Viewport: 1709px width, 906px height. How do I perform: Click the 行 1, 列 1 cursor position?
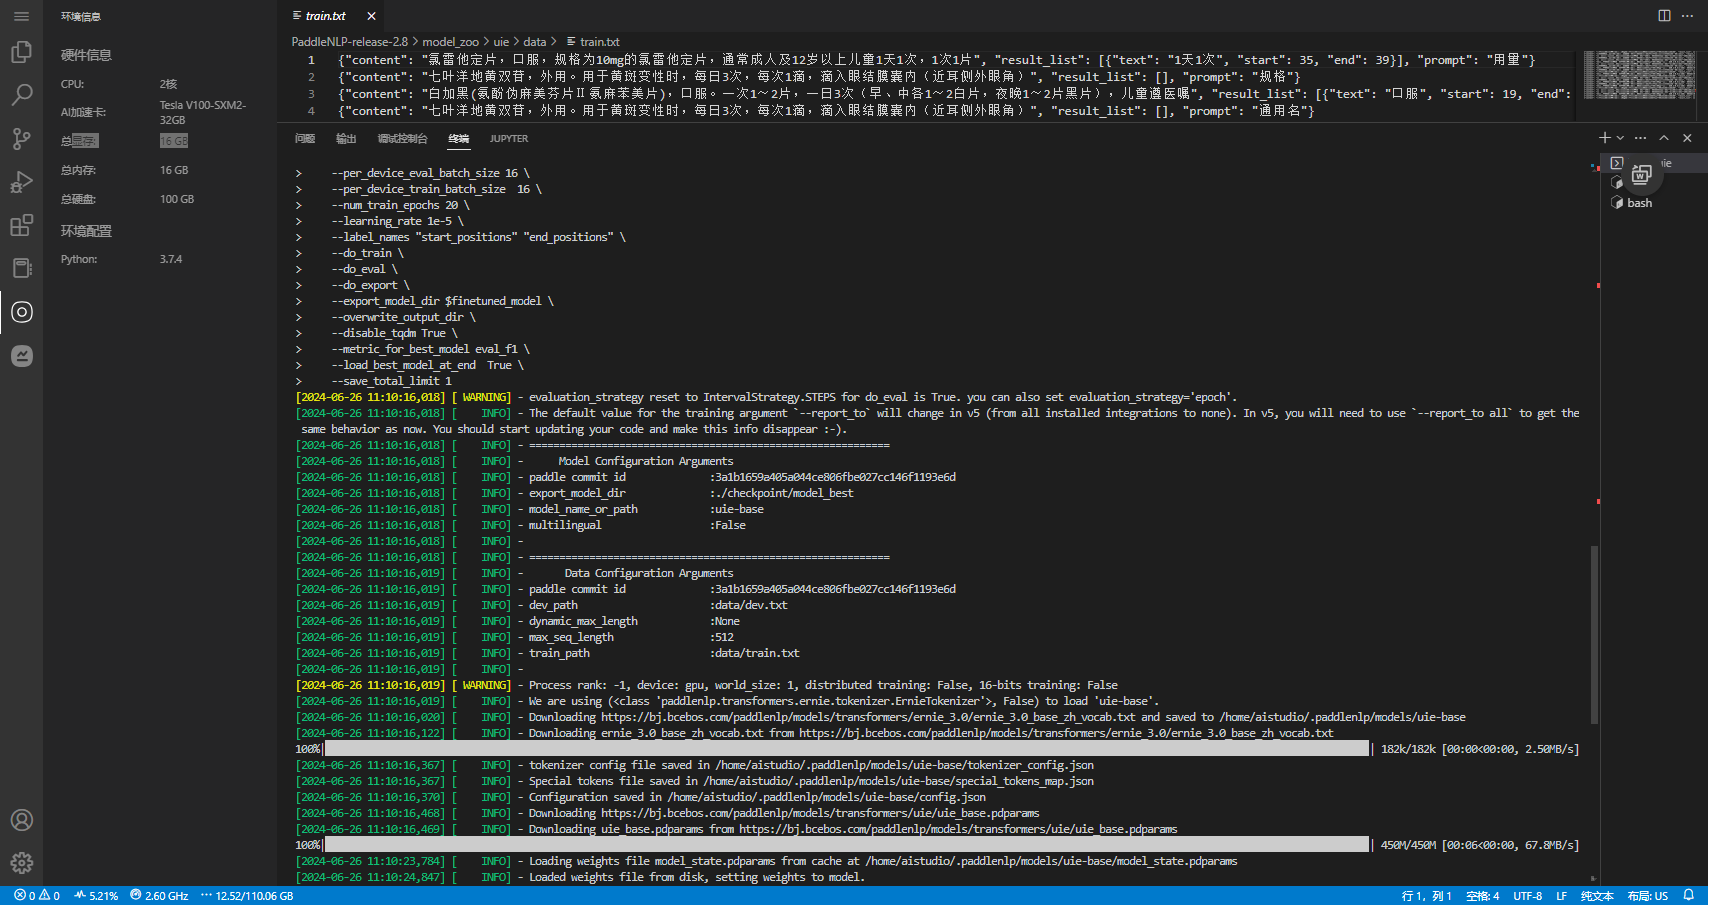[x=1427, y=896]
